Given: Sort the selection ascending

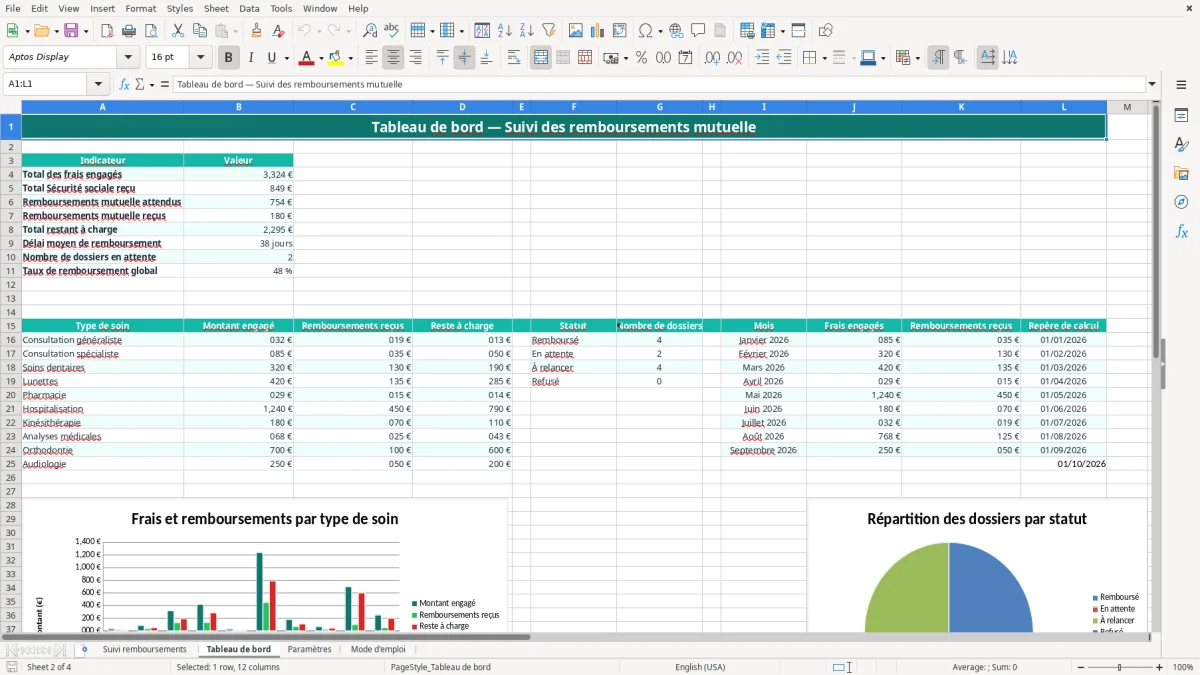Looking at the screenshot, I should click(504, 31).
